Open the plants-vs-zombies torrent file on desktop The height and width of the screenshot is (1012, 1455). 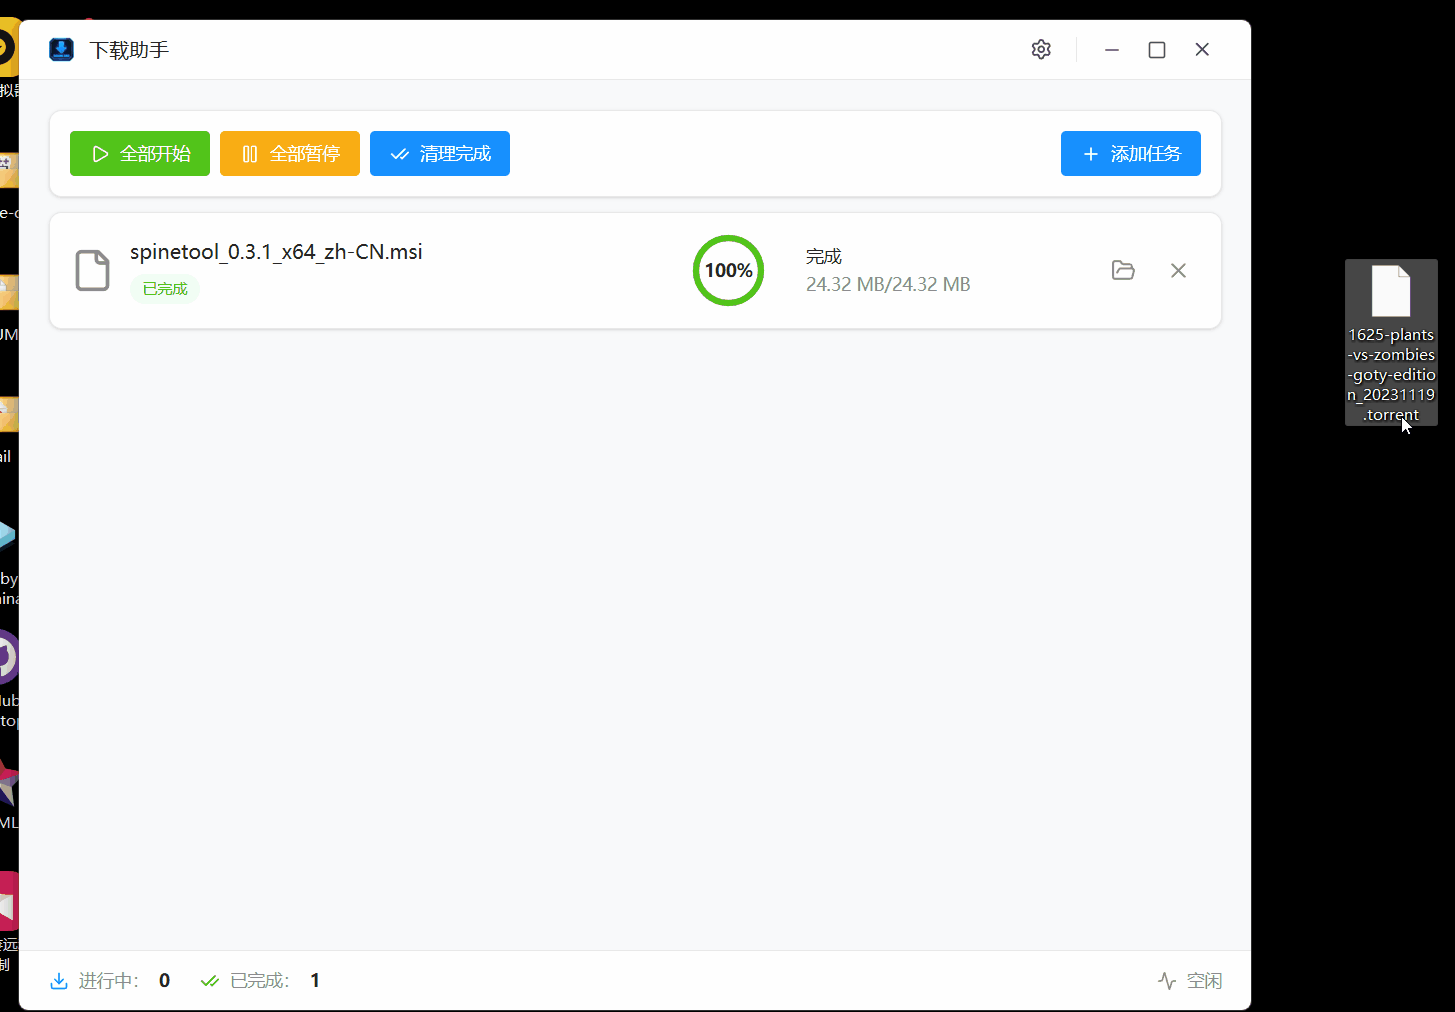point(1391,300)
